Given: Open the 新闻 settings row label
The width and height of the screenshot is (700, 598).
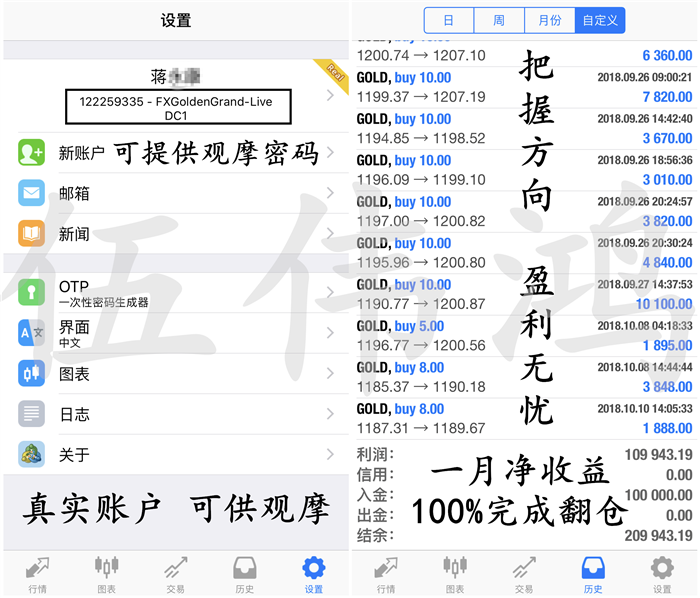Looking at the screenshot, I should (74, 234).
